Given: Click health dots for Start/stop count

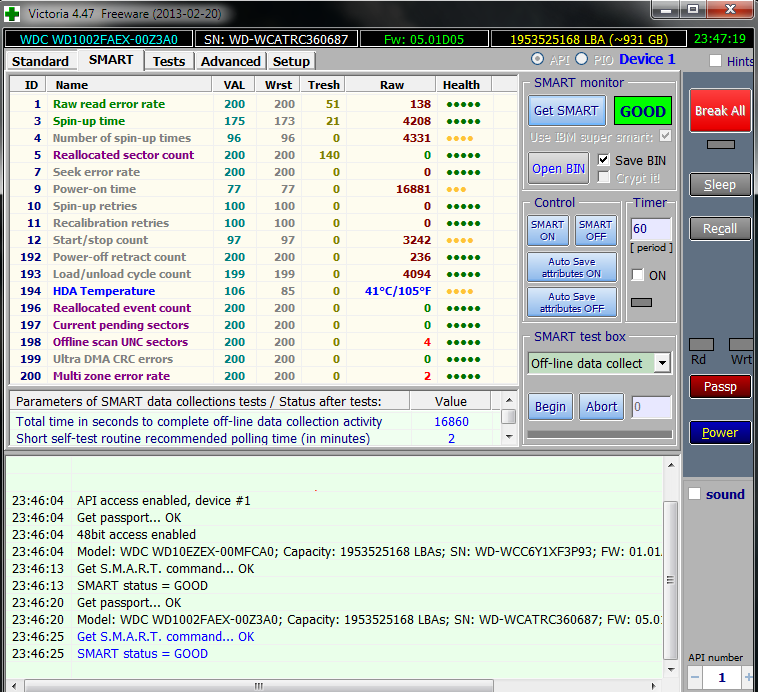Looking at the screenshot, I should click(459, 240).
